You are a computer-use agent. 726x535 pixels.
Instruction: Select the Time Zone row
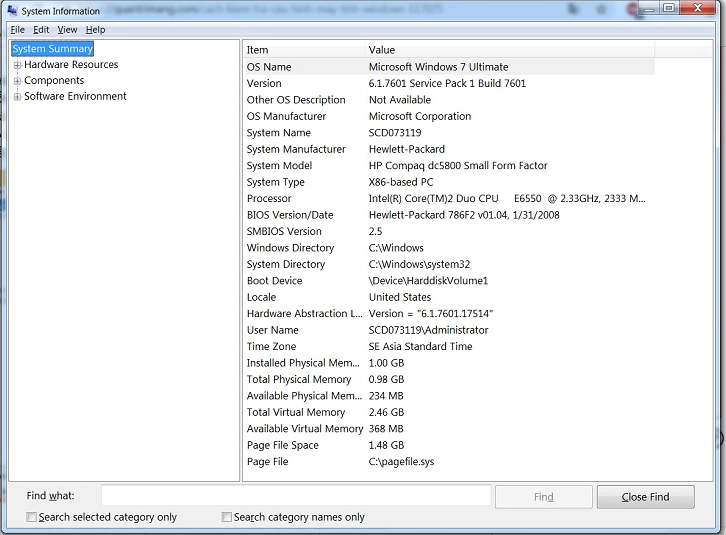click(449, 346)
